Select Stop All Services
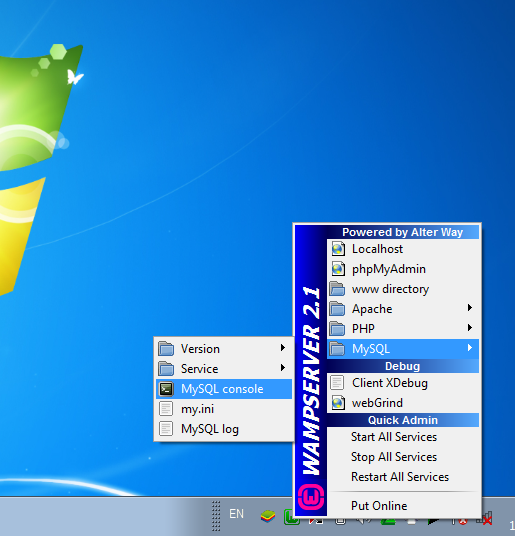 pos(403,457)
